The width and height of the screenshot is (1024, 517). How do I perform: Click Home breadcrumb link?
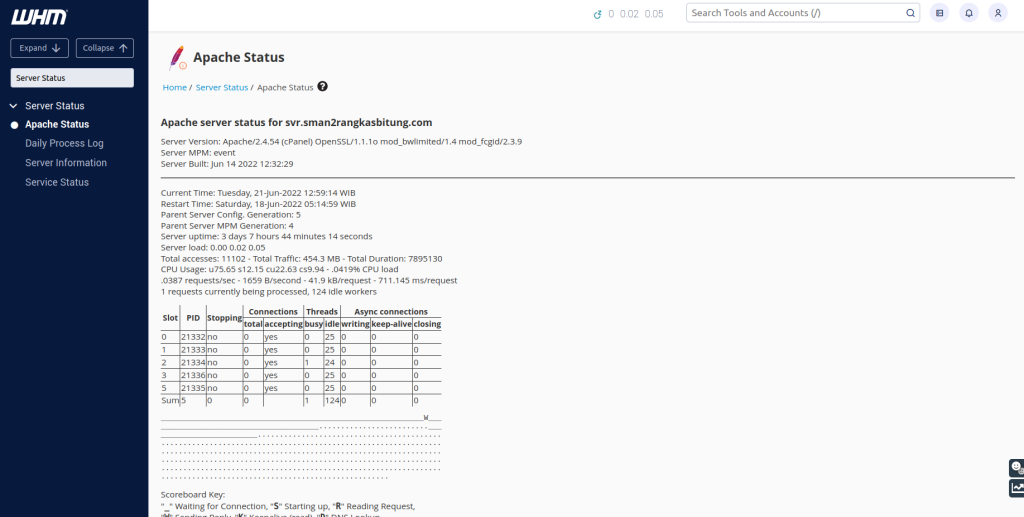click(x=174, y=88)
